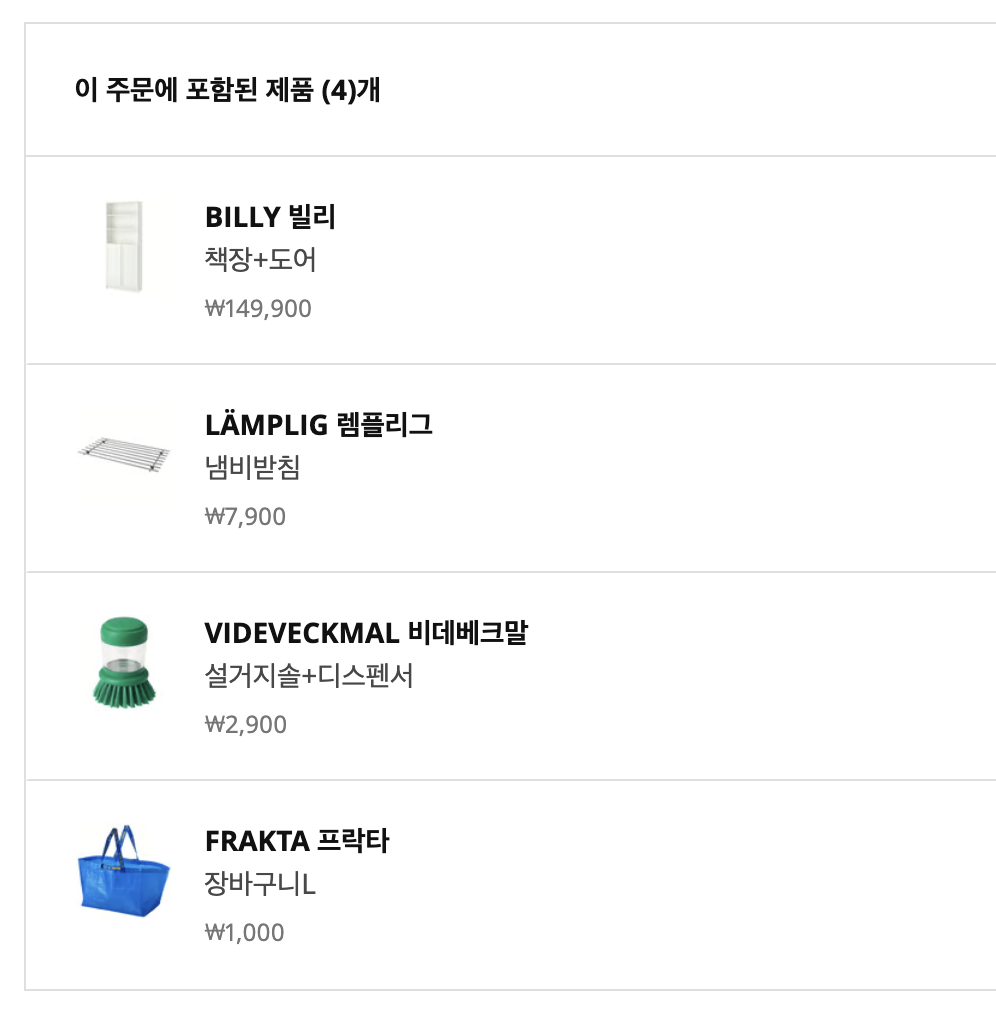Select the 설거지솔+디스펜서 description text
The height and width of the screenshot is (1016, 996).
pyautogui.click(x=308, y=676)
